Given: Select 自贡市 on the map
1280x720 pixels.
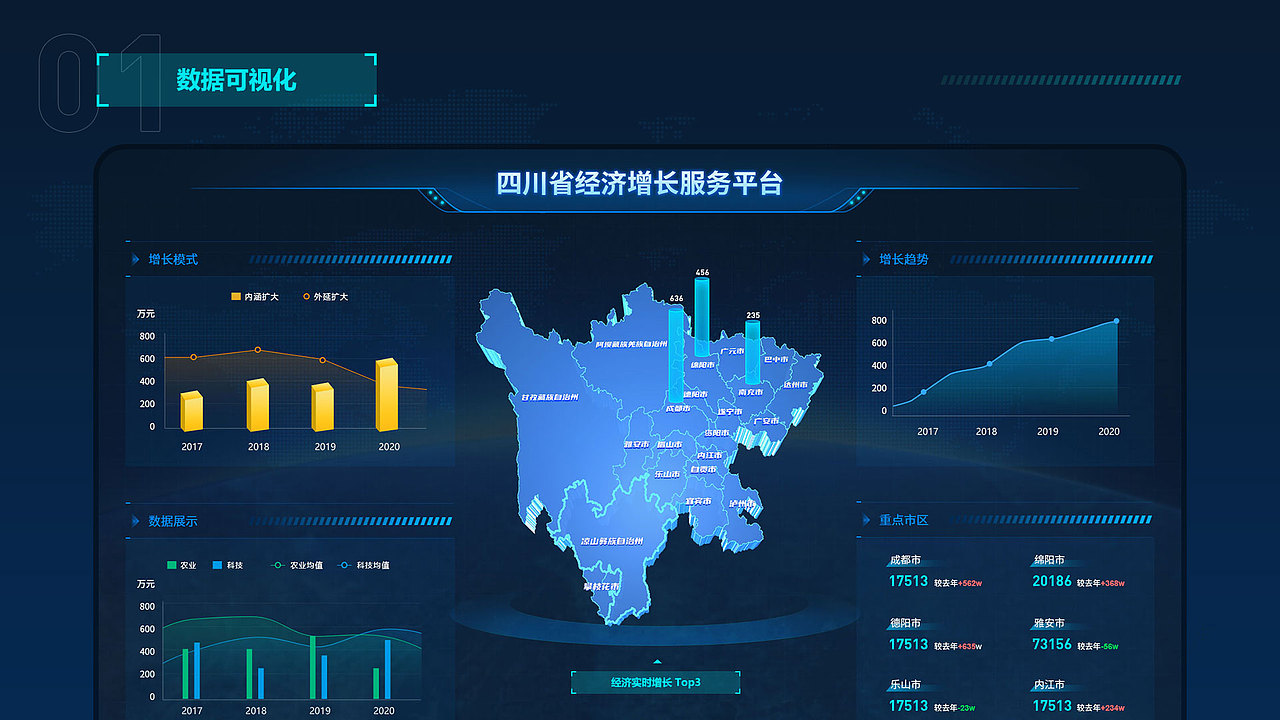Looking at the screenshot, I should pos(704,469).
